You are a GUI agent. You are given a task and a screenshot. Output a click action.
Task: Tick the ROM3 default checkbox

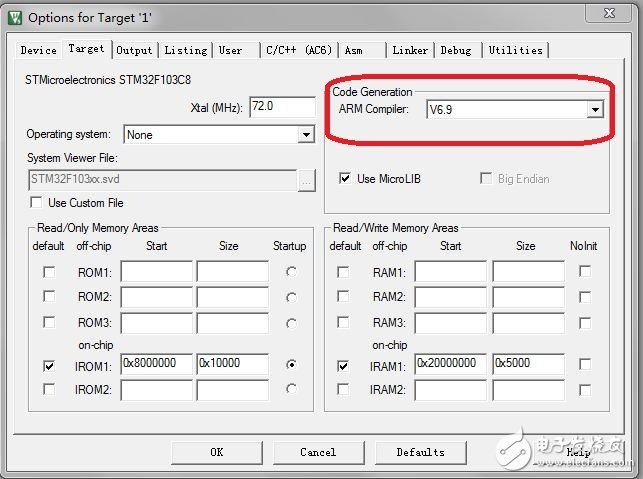49,322
